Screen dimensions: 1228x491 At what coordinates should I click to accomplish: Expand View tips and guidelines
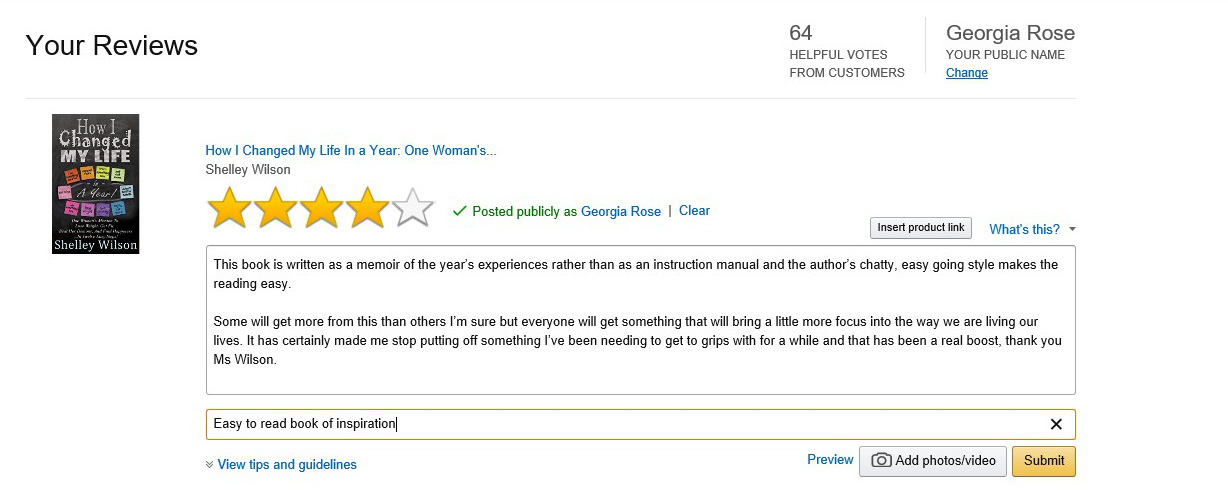[x=281, y=464]
